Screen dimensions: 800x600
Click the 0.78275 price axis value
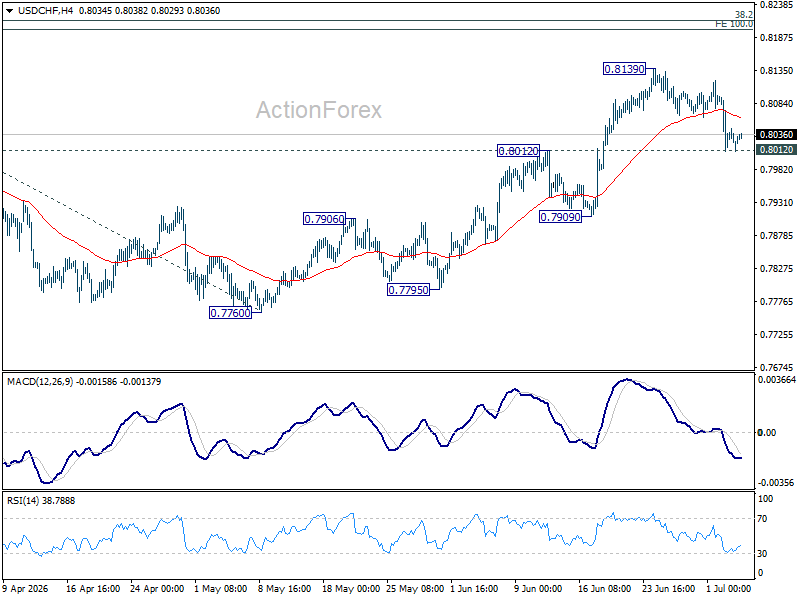(x=777, y=268)
